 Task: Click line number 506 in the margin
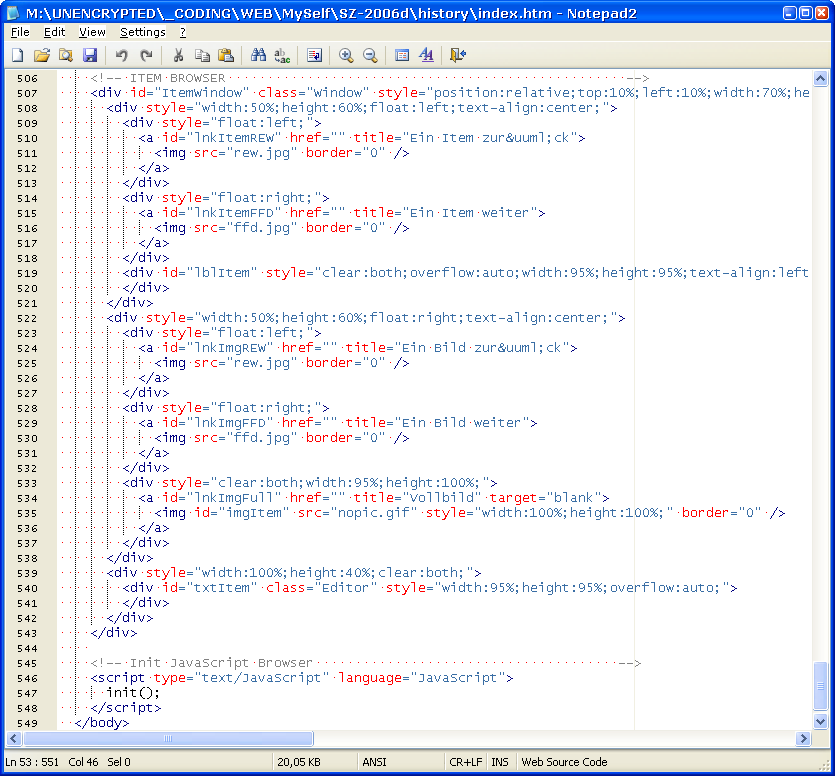click(x=27, y=79)
